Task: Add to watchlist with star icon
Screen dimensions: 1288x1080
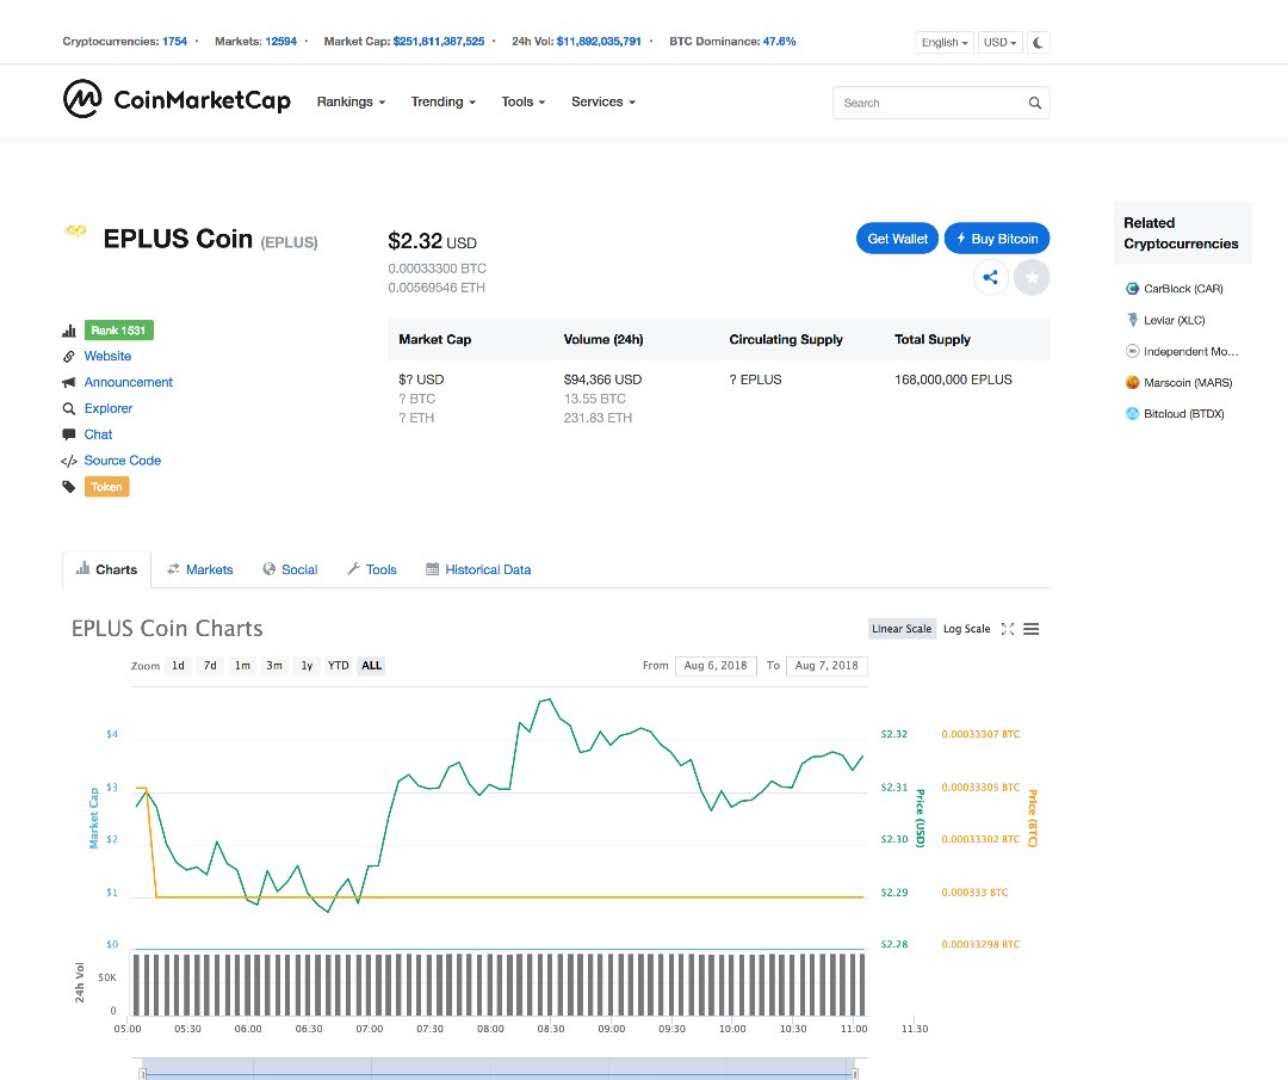Action: pos(1032,277)
